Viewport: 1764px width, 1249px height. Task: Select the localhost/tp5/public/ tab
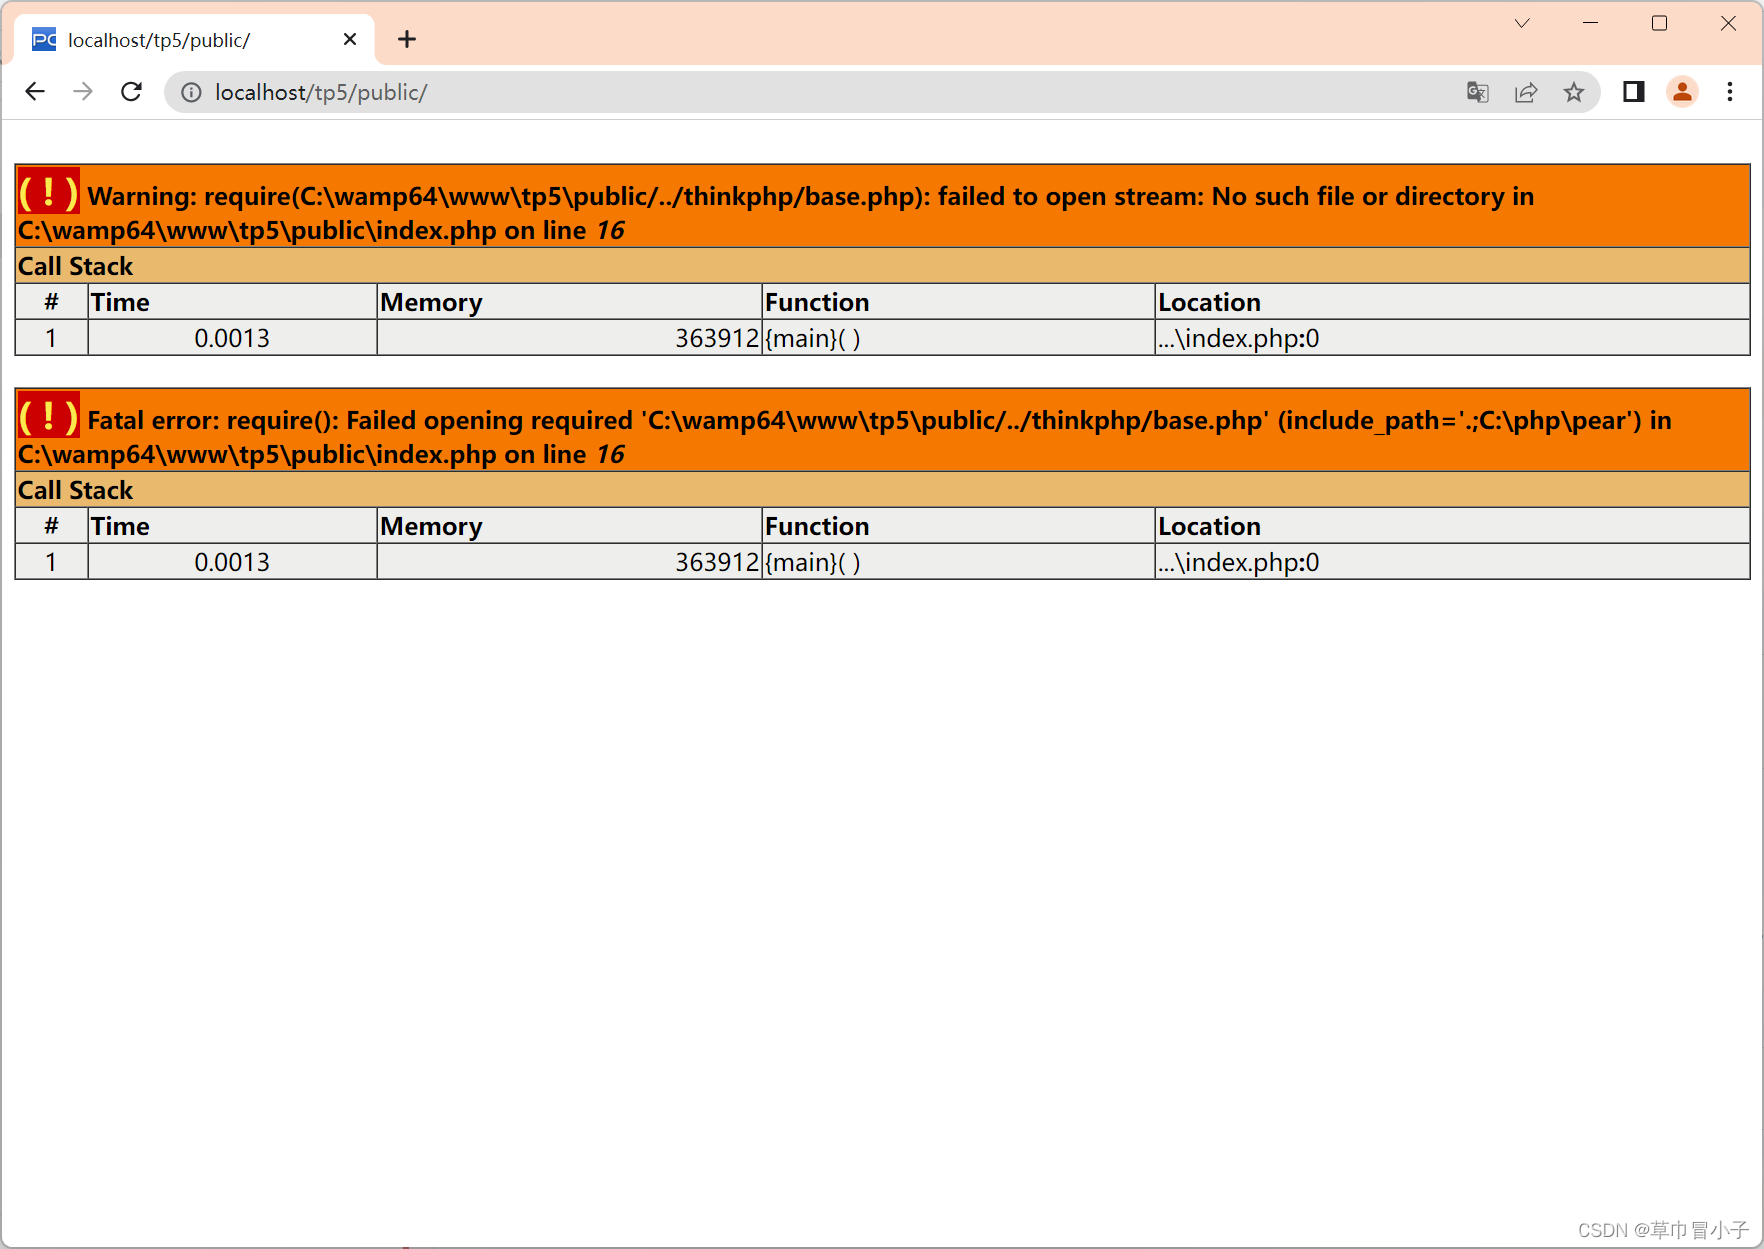pos(195,39)
